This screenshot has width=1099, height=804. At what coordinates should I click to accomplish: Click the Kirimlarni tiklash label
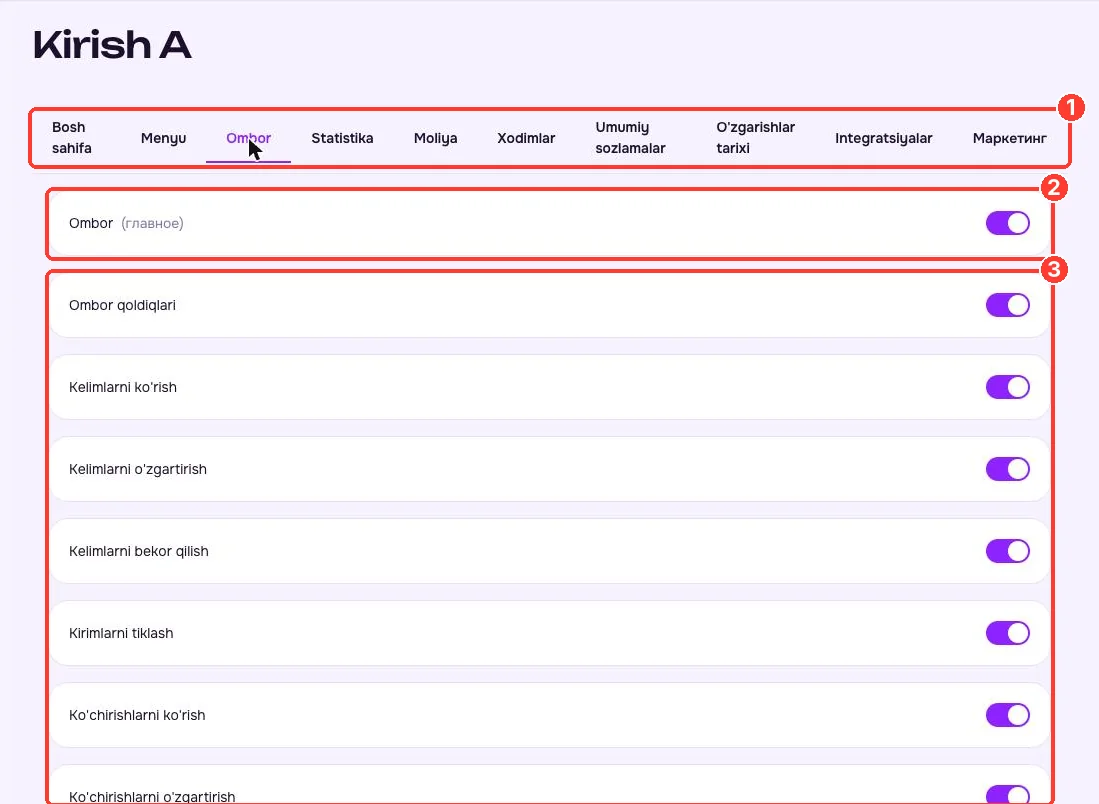point(121,633)
